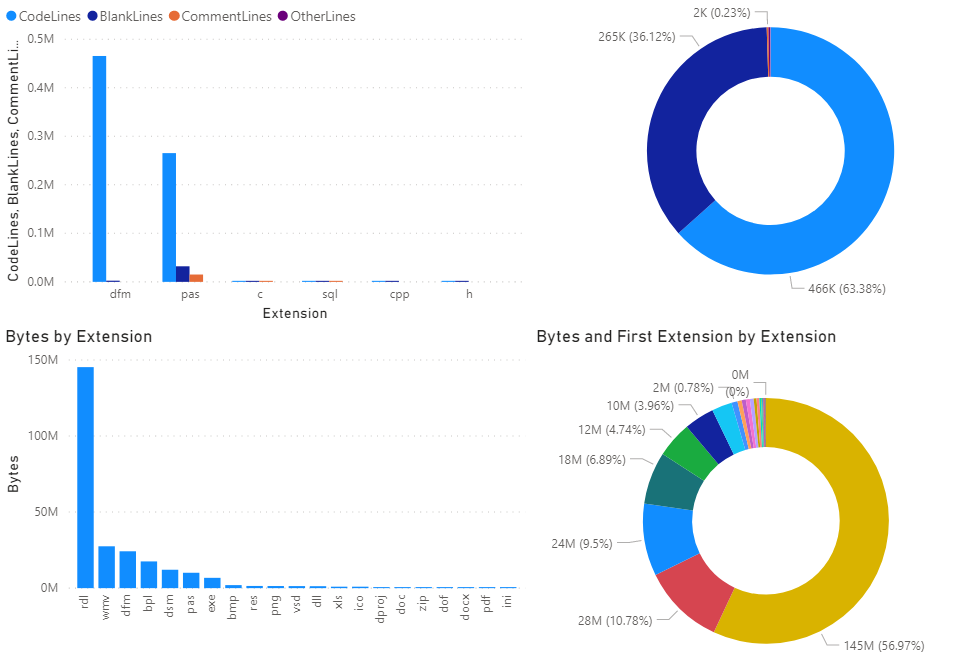
Task: Select the CodeLines legend entry
Action: click(43, 17)
